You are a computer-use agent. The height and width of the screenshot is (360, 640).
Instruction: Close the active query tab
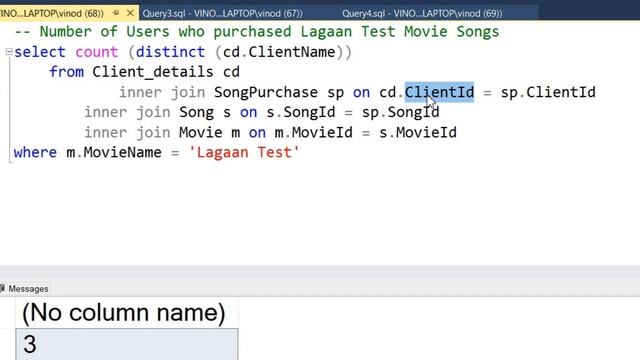[130, 13]
